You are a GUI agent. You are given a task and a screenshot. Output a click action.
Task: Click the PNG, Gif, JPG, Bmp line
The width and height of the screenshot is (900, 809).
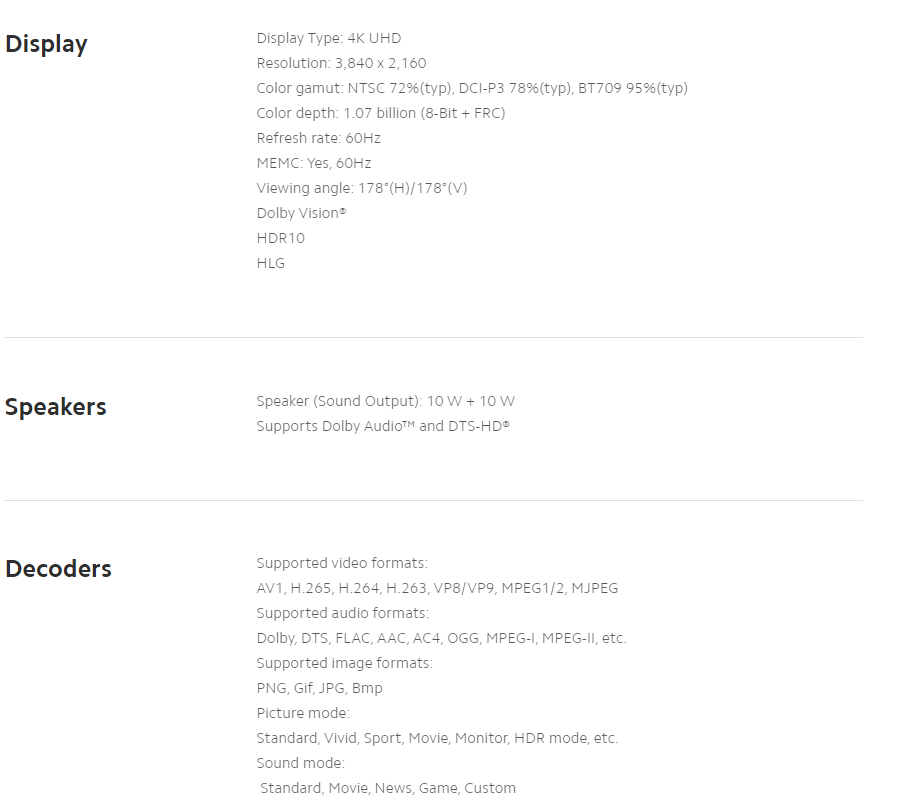(x=319, y=688)
